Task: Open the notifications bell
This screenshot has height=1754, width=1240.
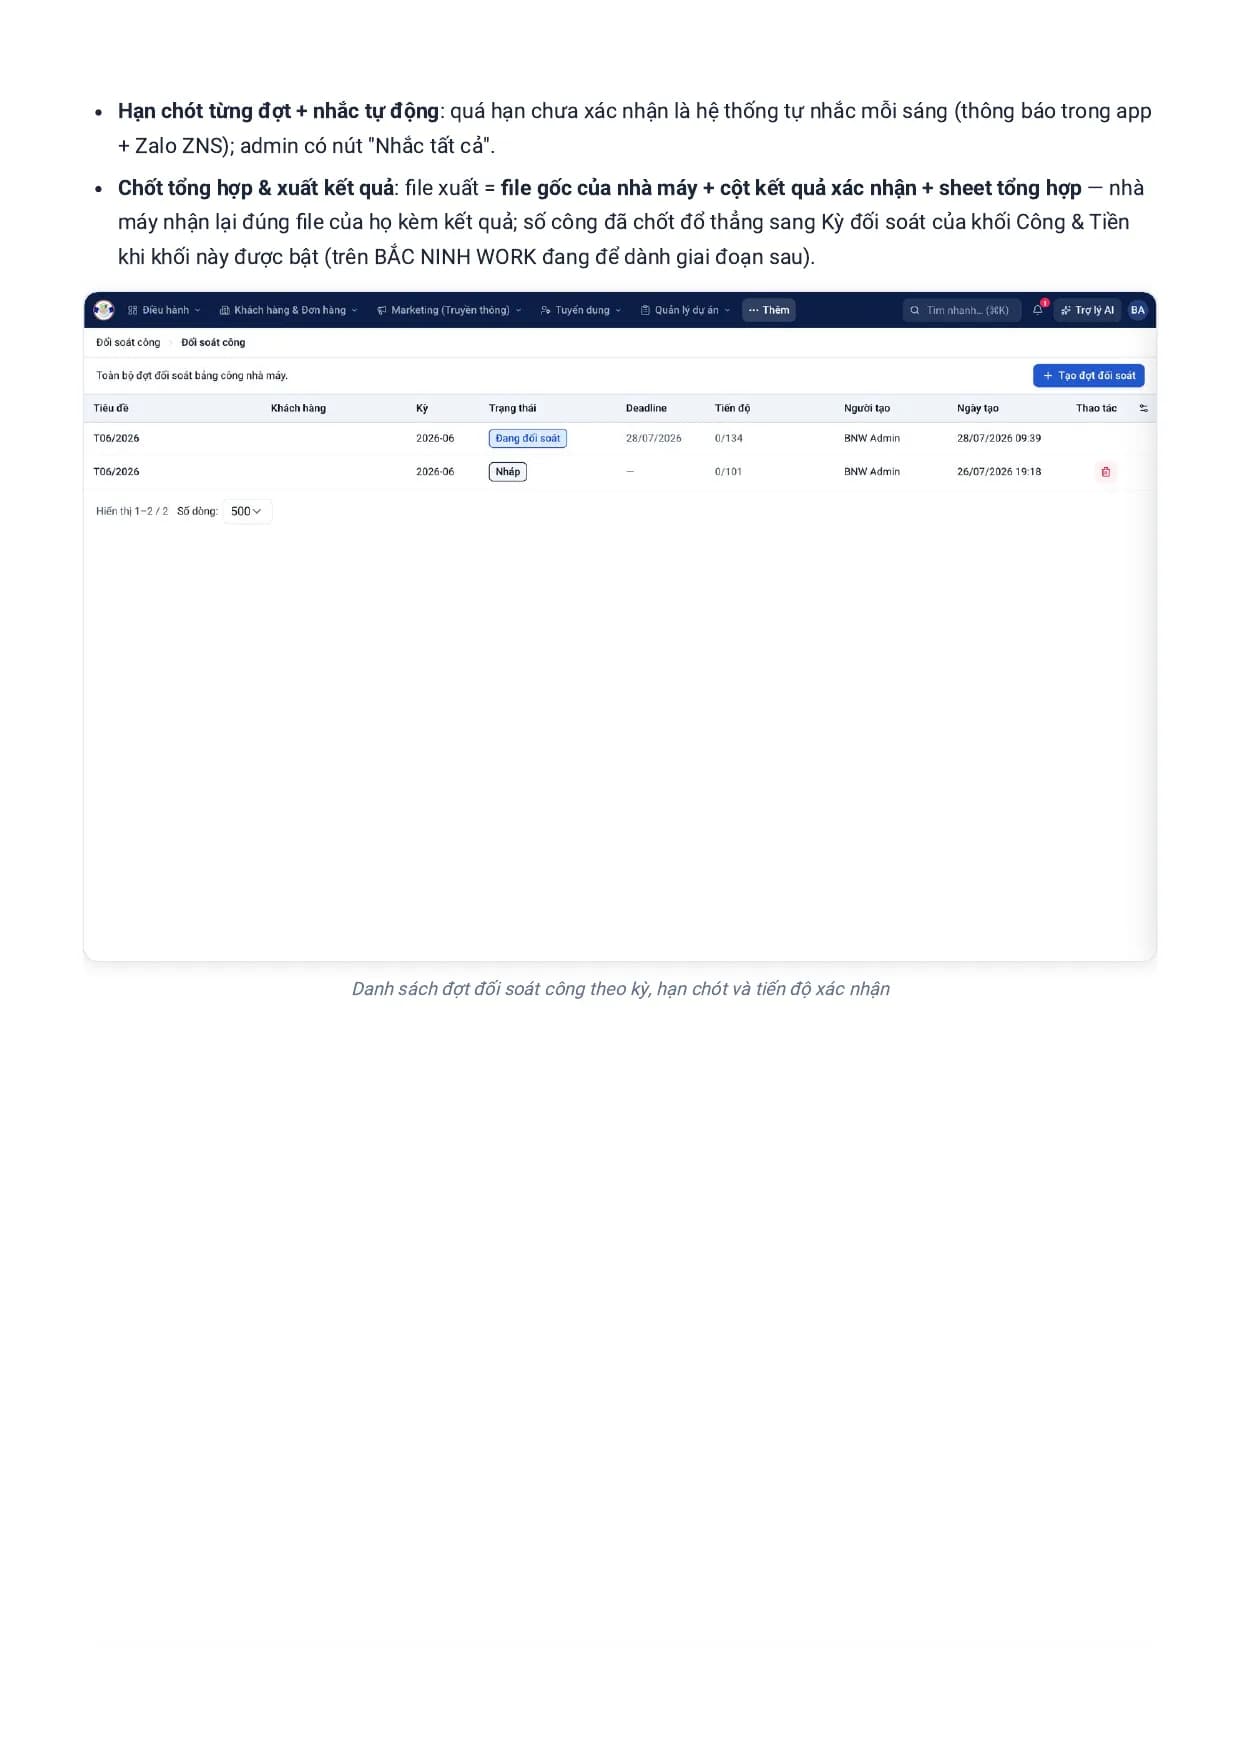Action: pos(1038,310)
